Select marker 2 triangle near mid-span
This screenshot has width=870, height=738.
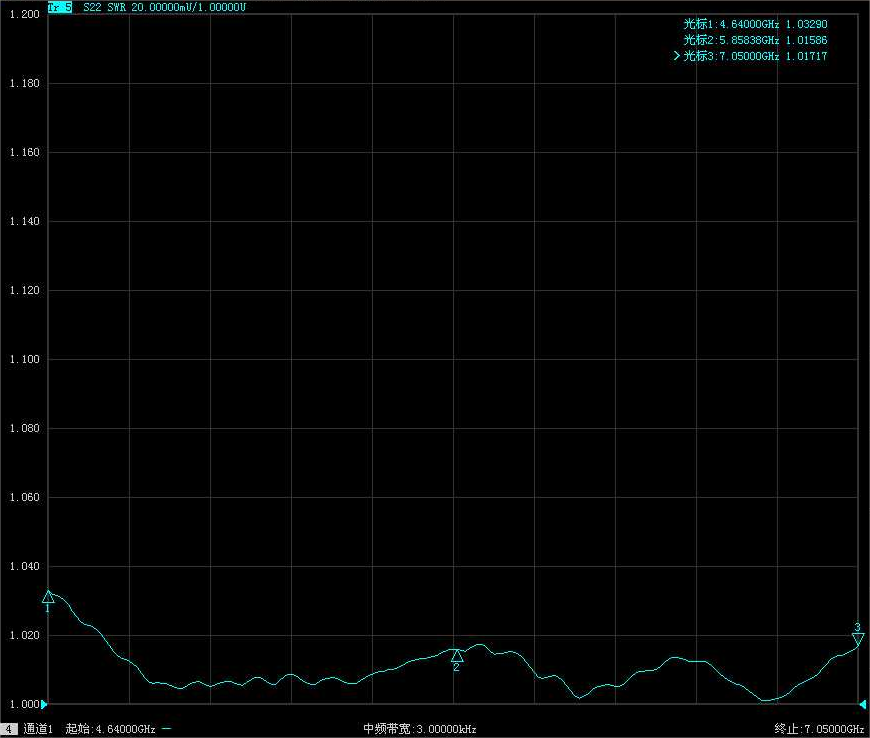(457, 656)
